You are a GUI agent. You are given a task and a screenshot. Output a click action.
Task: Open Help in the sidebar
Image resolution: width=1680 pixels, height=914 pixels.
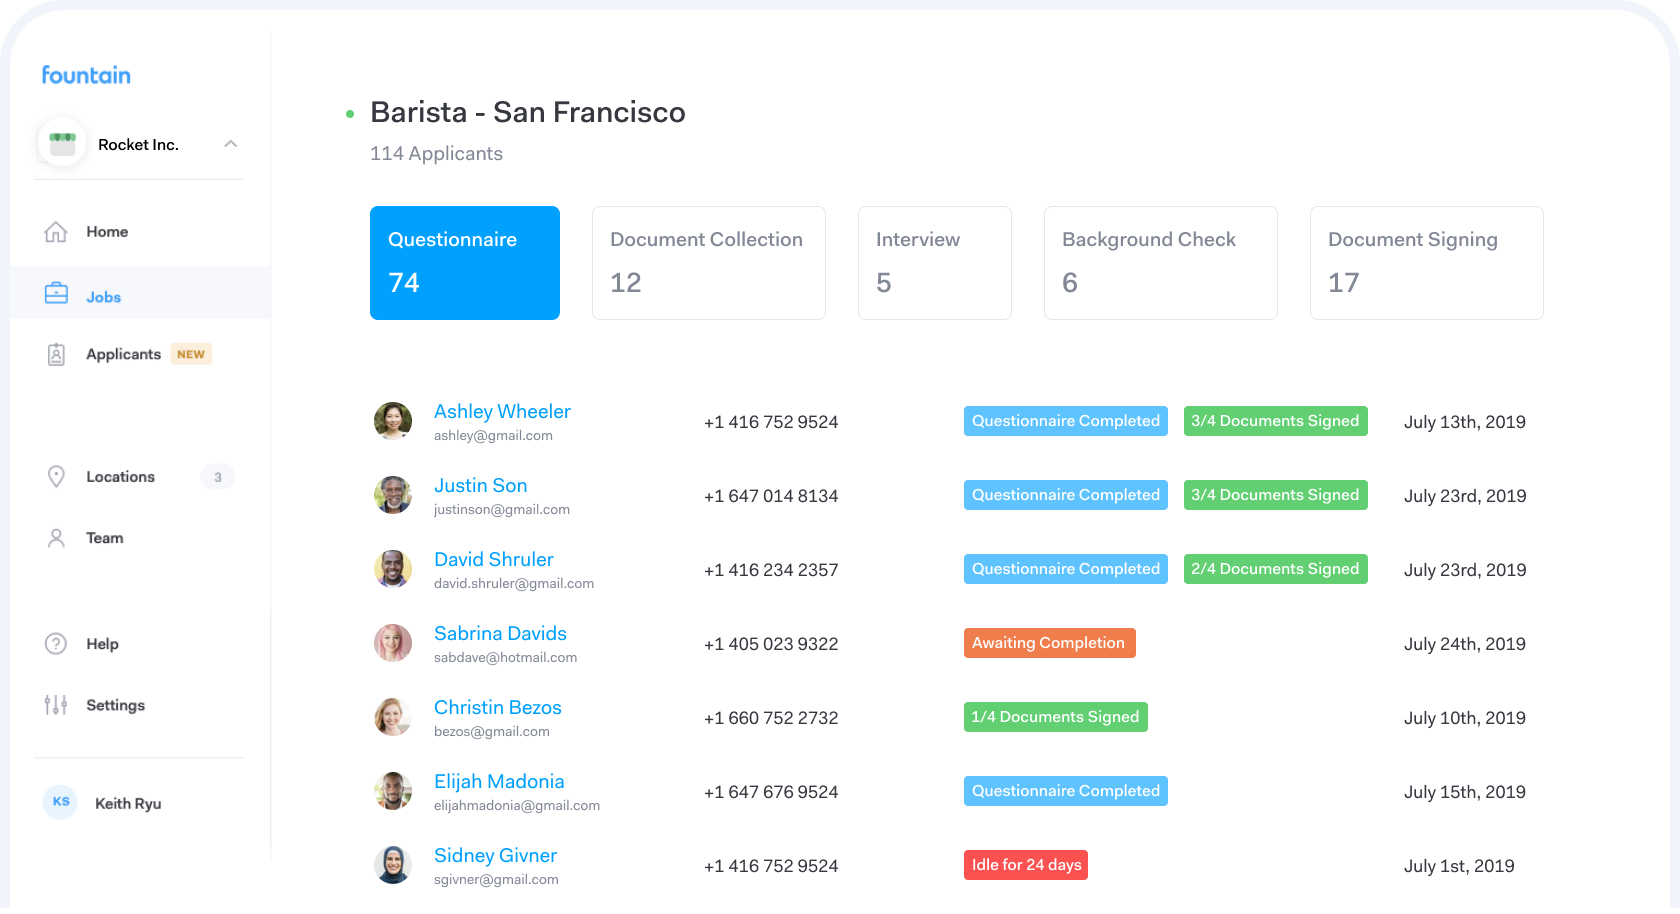point(102,644)
